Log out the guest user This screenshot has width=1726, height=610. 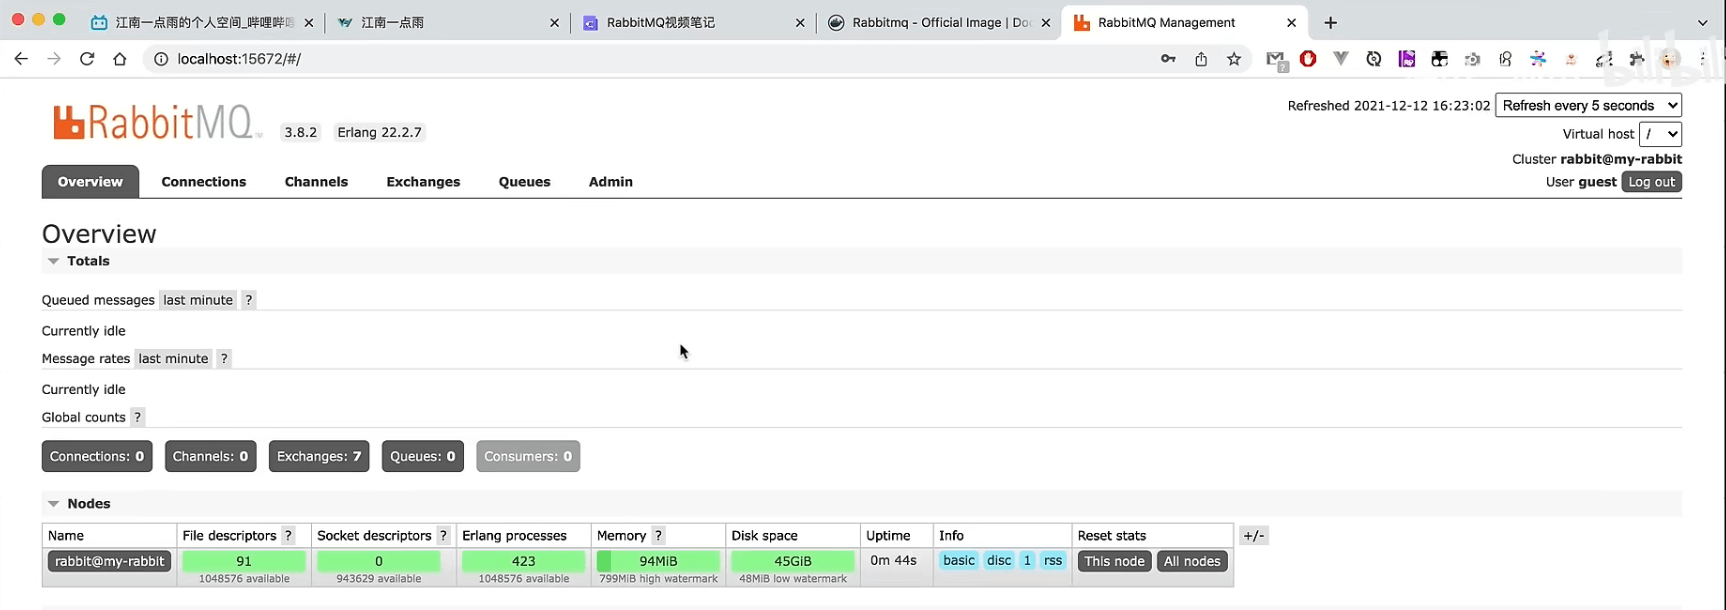(x=1651, y=182)
